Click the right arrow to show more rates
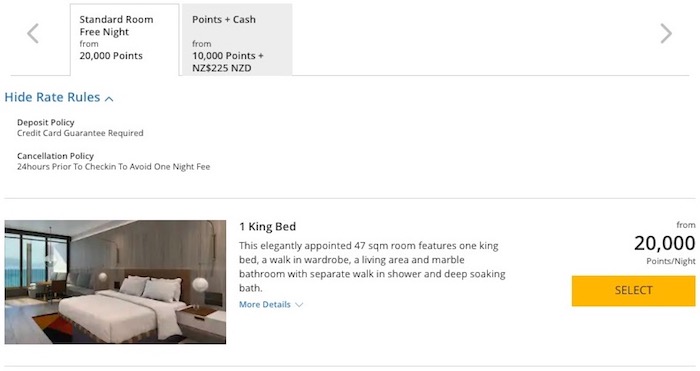 [x=666, y=33]
